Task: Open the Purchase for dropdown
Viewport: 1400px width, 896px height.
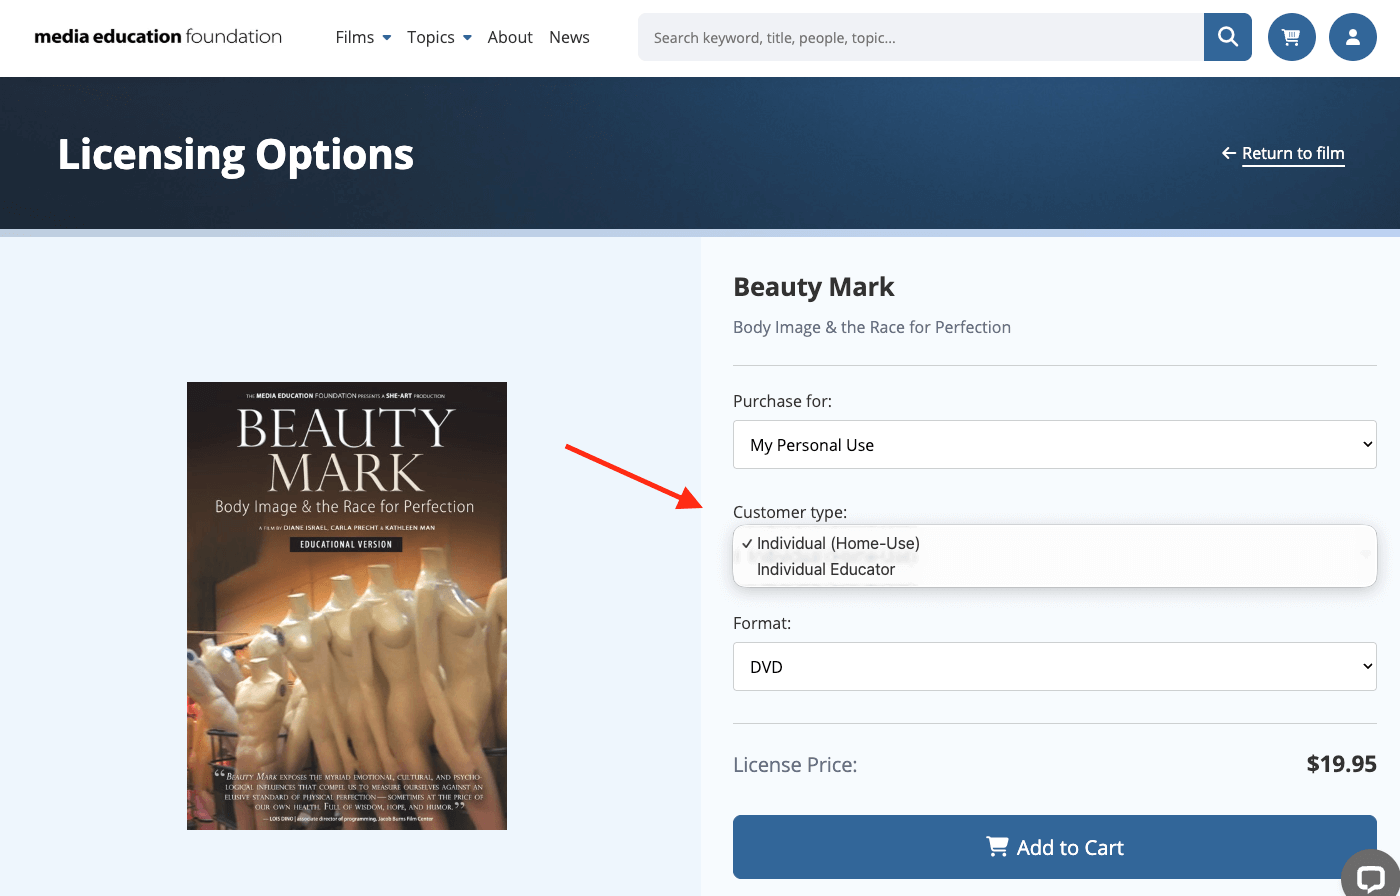Action: click(x=1054, y=445)
